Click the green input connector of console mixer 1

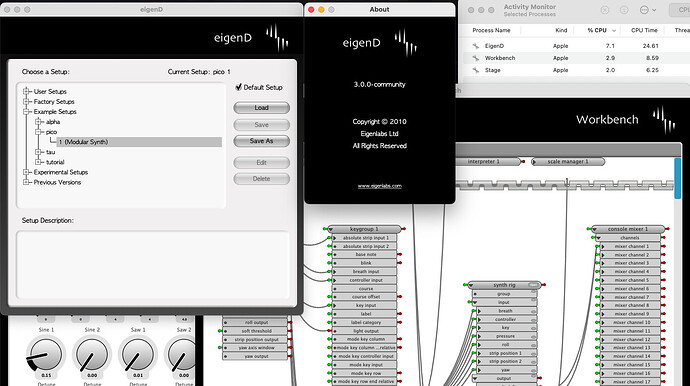589,229
